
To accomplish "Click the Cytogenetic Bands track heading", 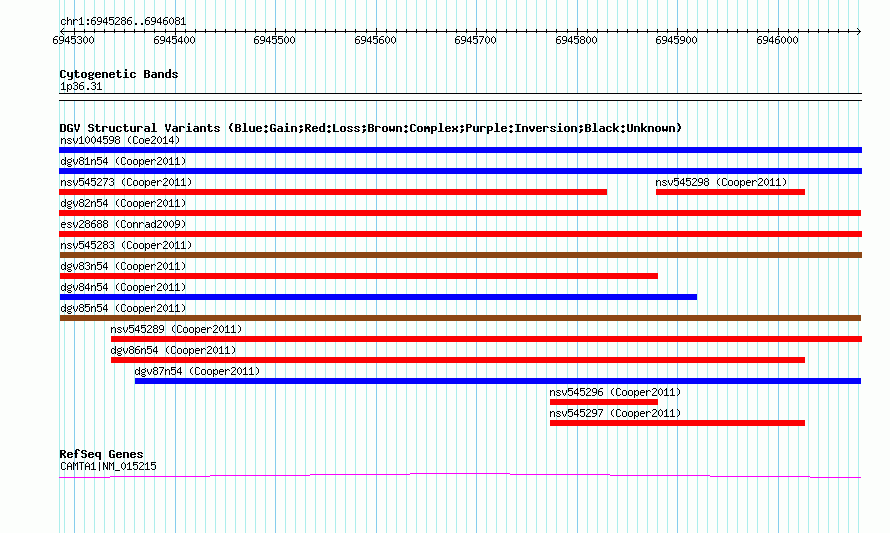I will coord(119,74).
